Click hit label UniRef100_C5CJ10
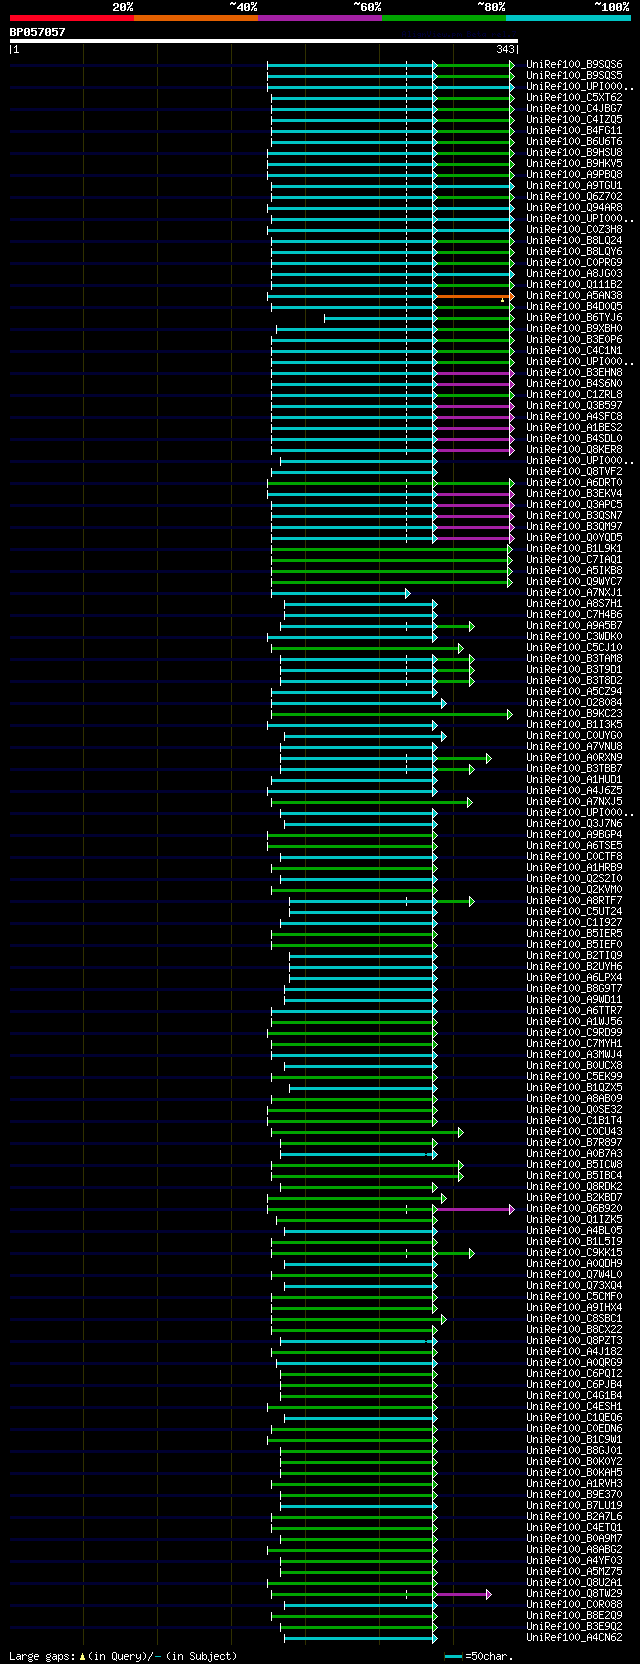Viewport: 640px width, 1664px height. 574,647
